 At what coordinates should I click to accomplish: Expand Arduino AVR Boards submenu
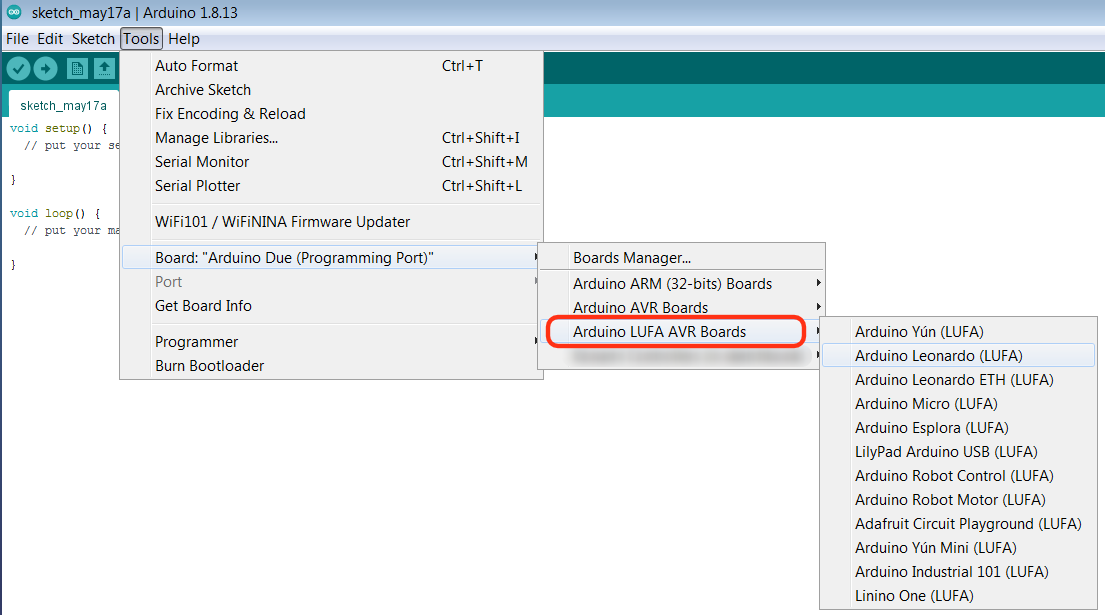click(x=681, y=307)
